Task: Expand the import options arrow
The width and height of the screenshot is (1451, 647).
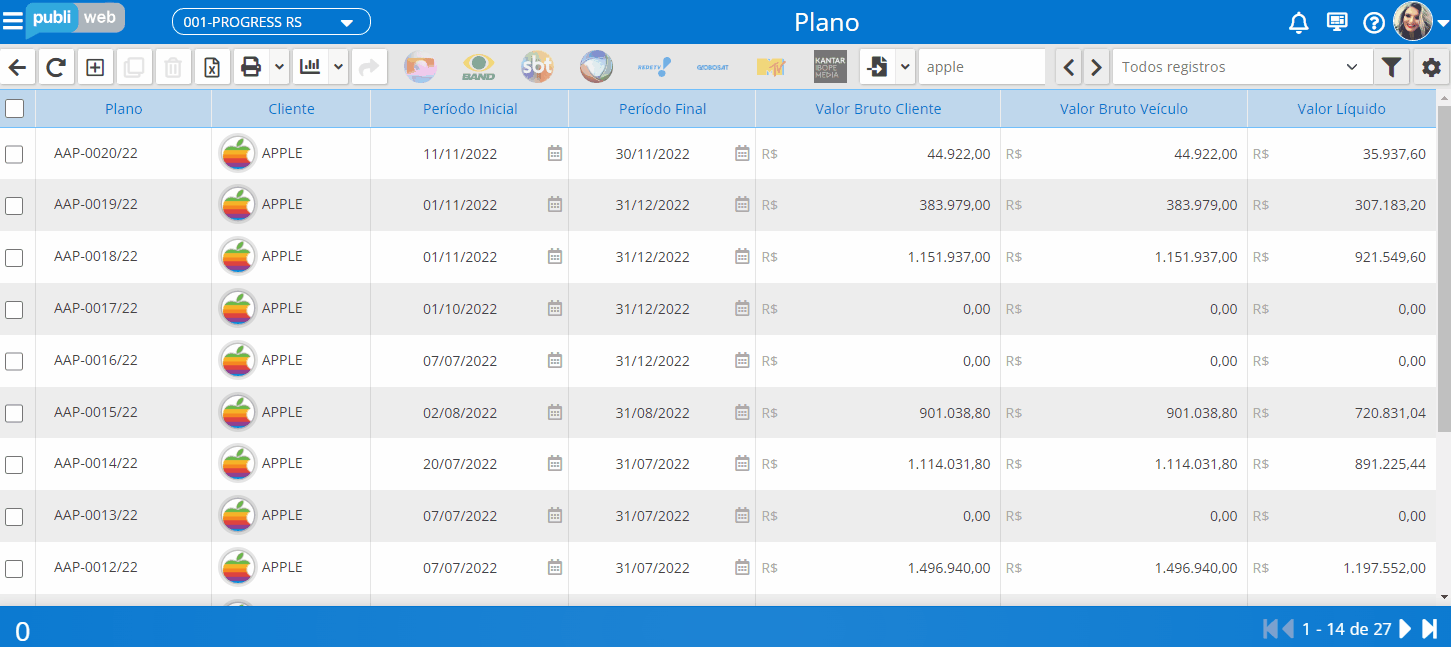Action: click(x=905, y=67)
